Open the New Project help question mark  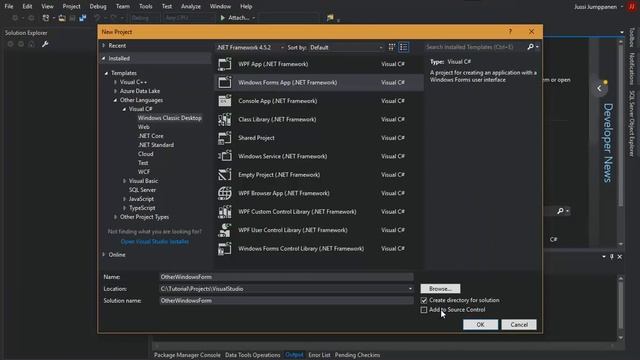pos(510,31)
